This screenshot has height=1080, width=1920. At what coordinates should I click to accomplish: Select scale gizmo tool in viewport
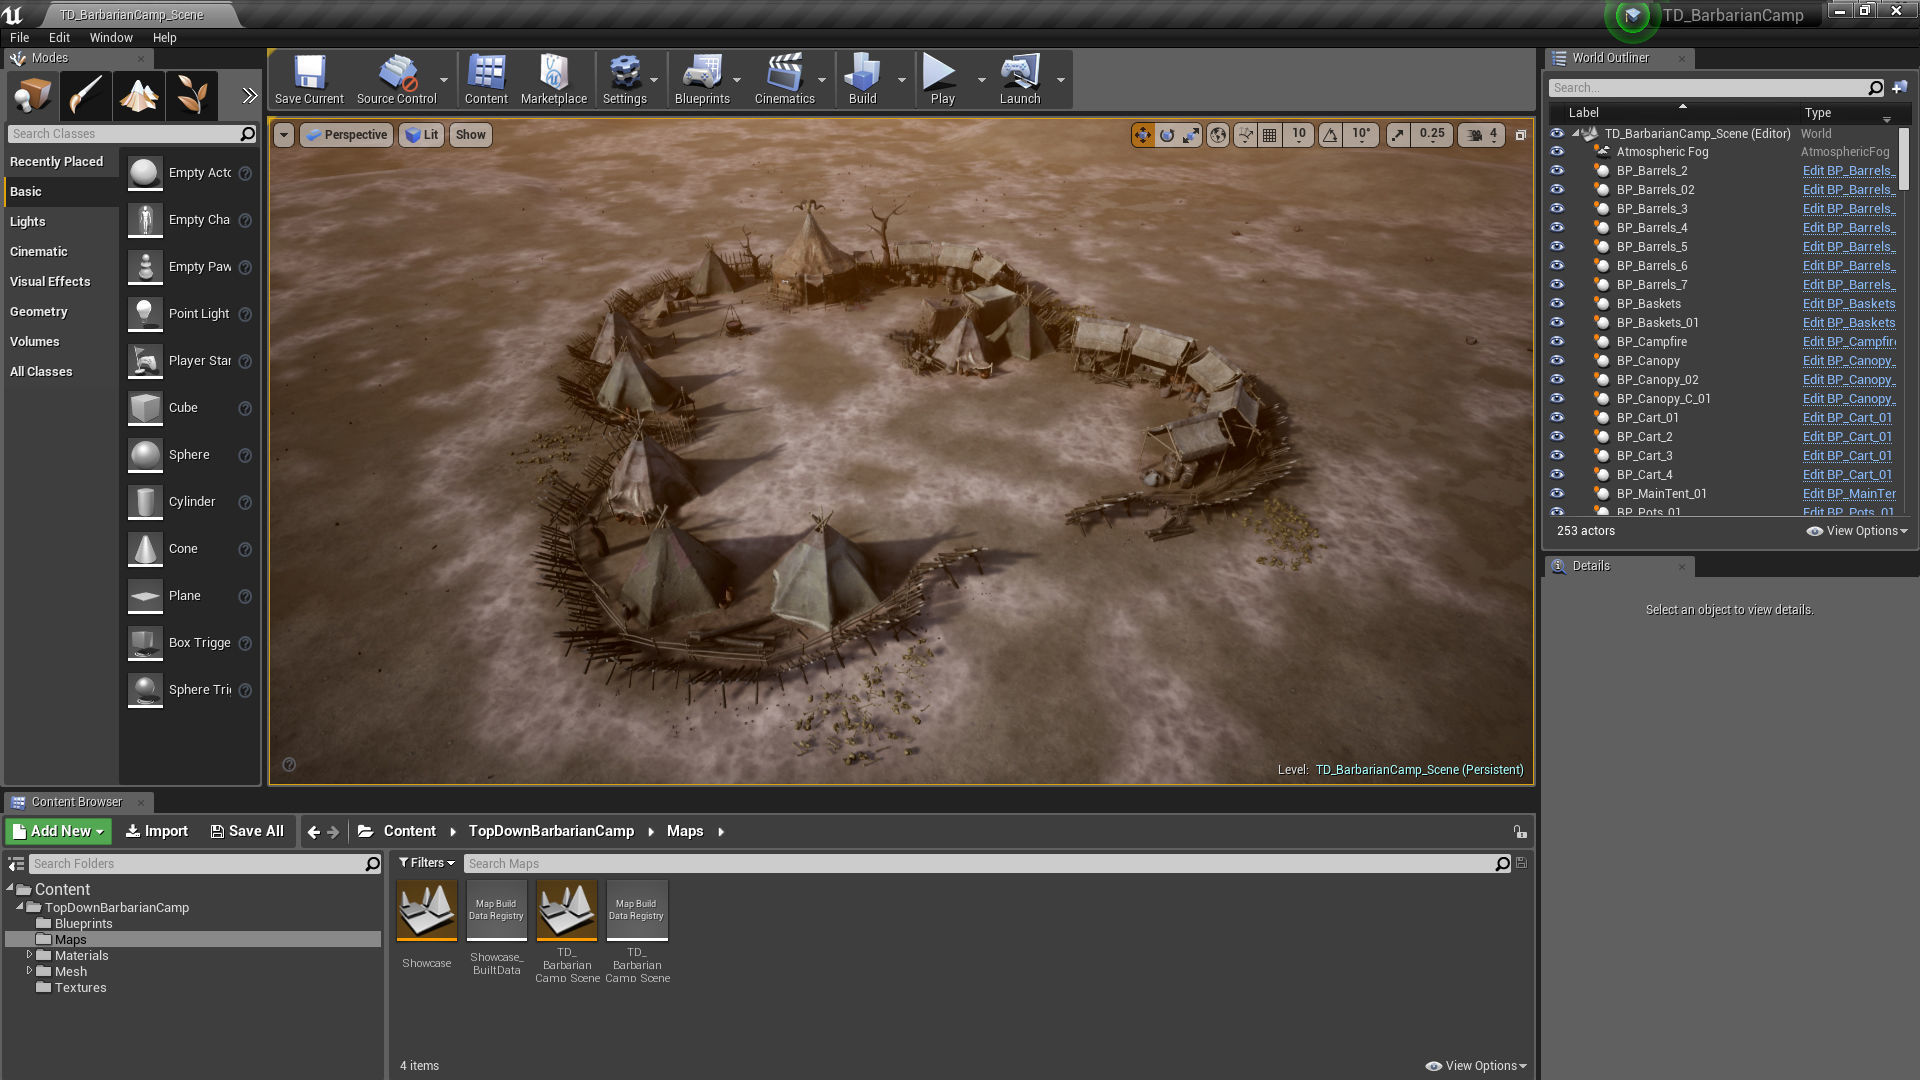click(x=1191, y=135)
